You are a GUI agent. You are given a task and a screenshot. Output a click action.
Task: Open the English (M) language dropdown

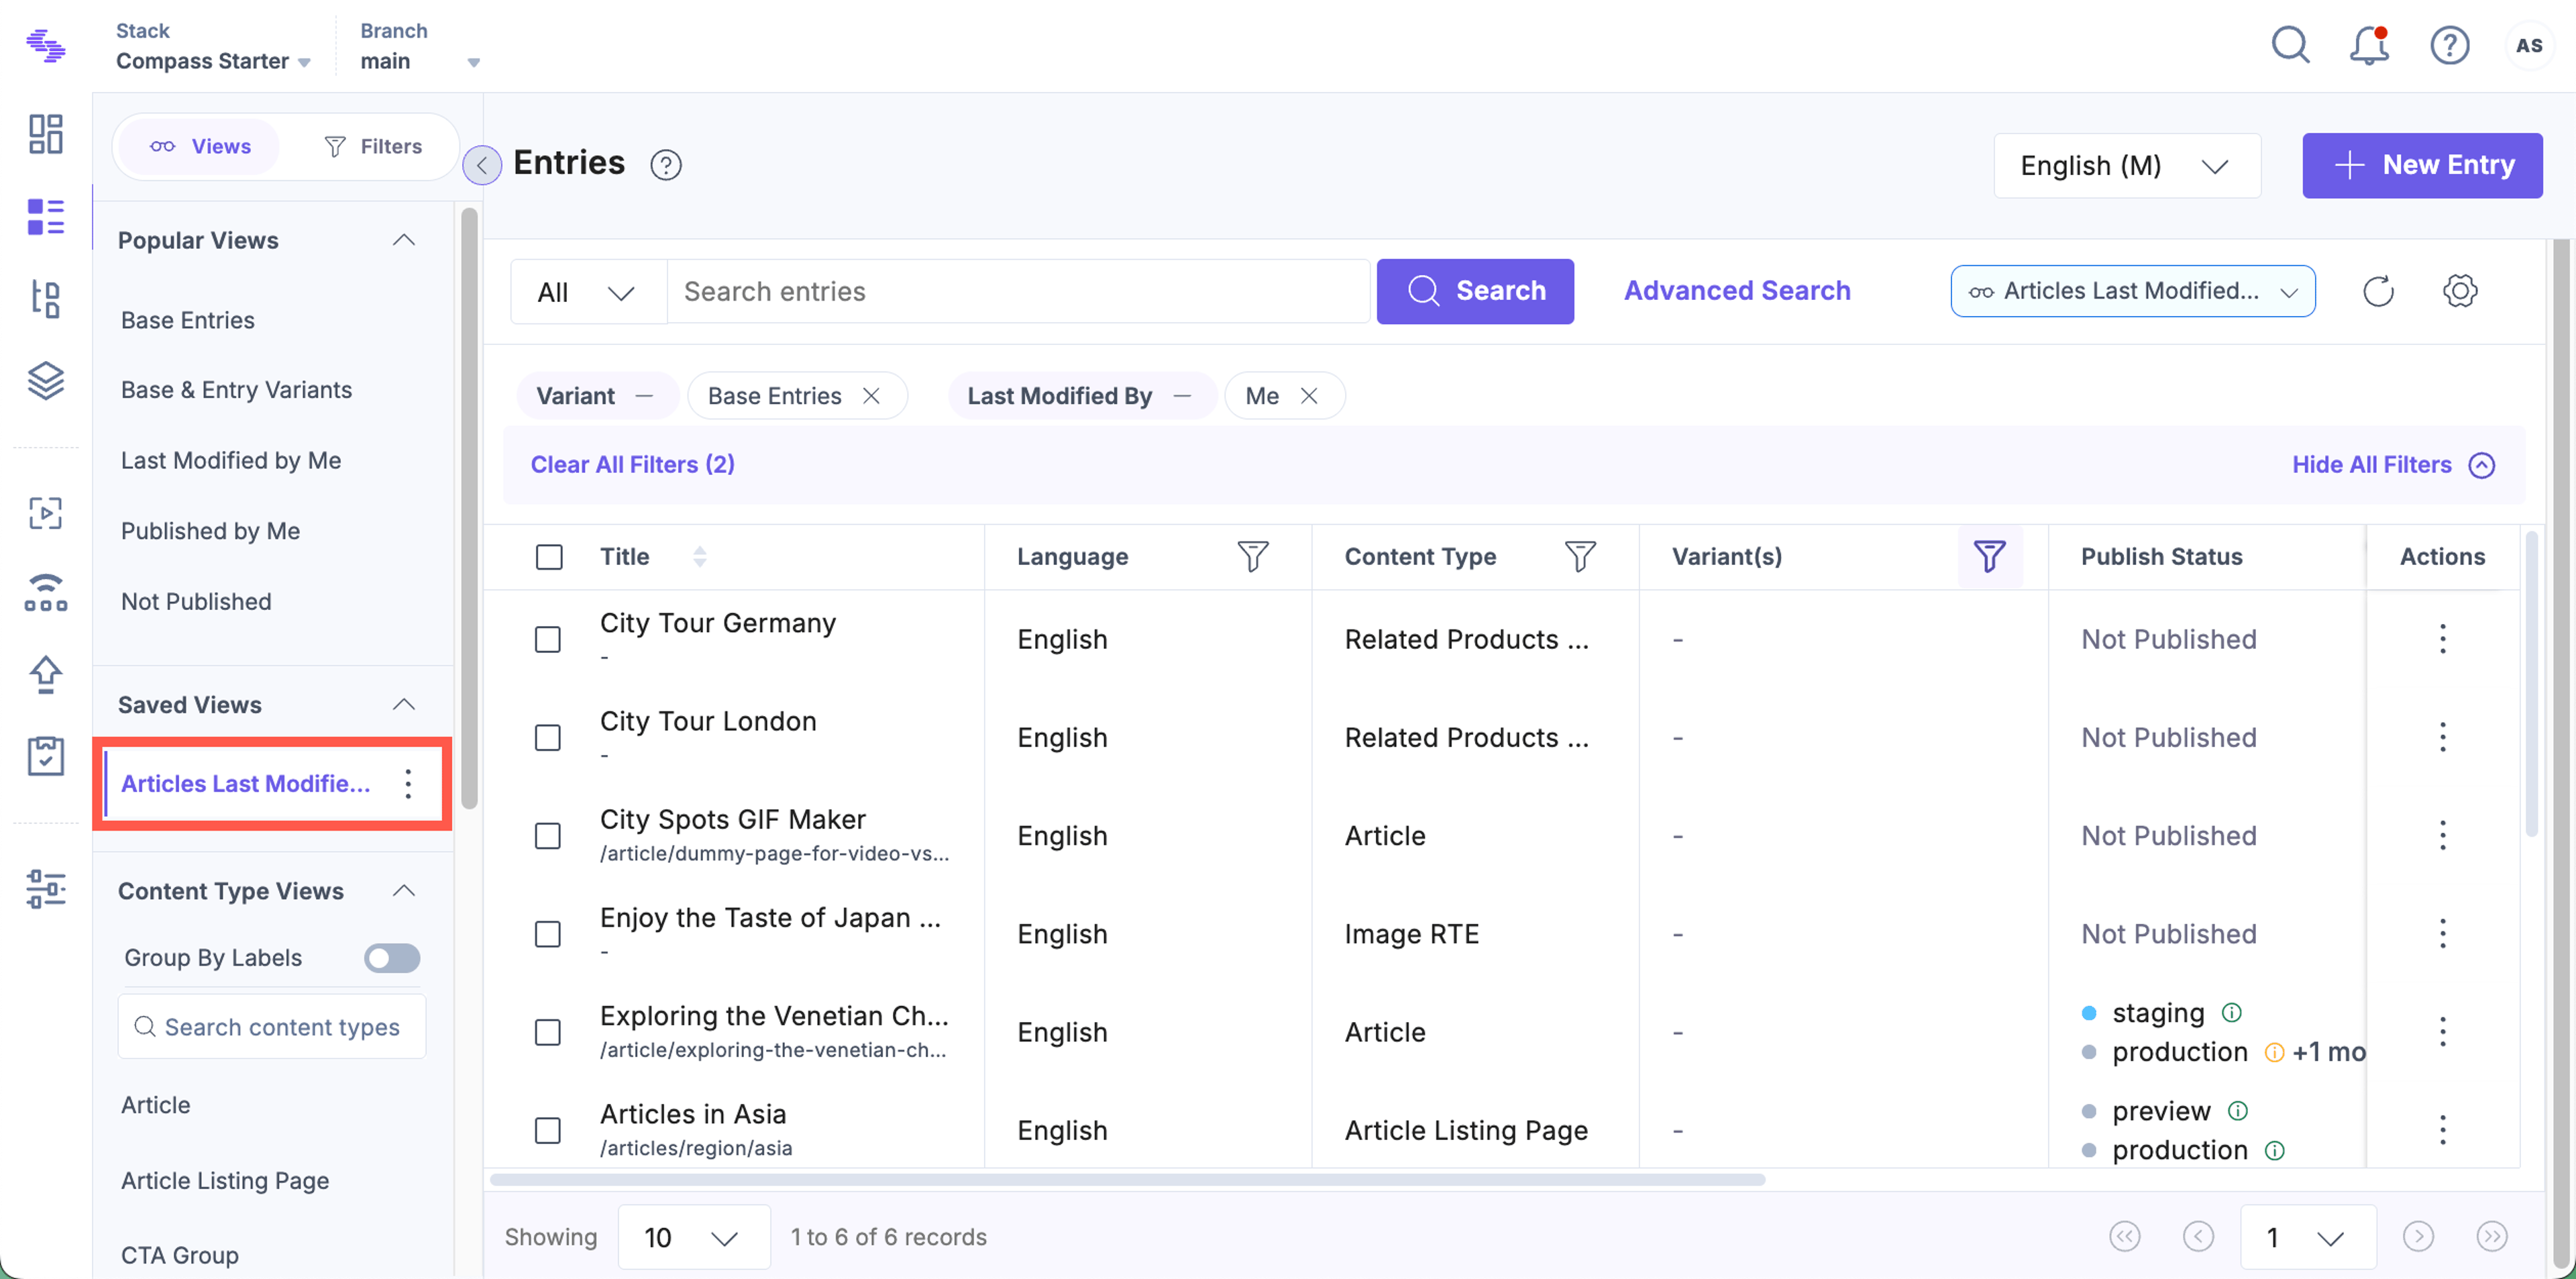2127,165
